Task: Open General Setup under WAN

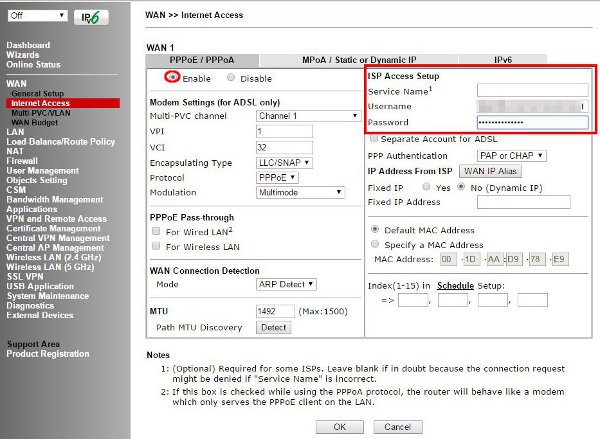Action: pyautogui.click(x=38, y=93)
